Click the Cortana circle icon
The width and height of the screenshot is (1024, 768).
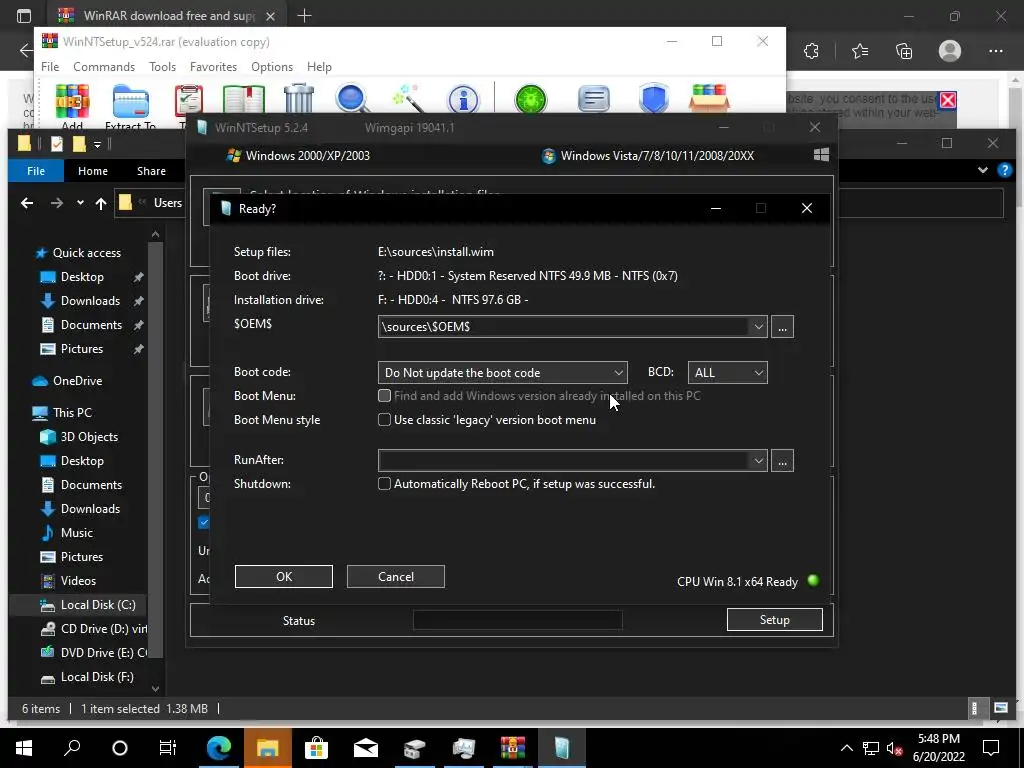point(120,748)
